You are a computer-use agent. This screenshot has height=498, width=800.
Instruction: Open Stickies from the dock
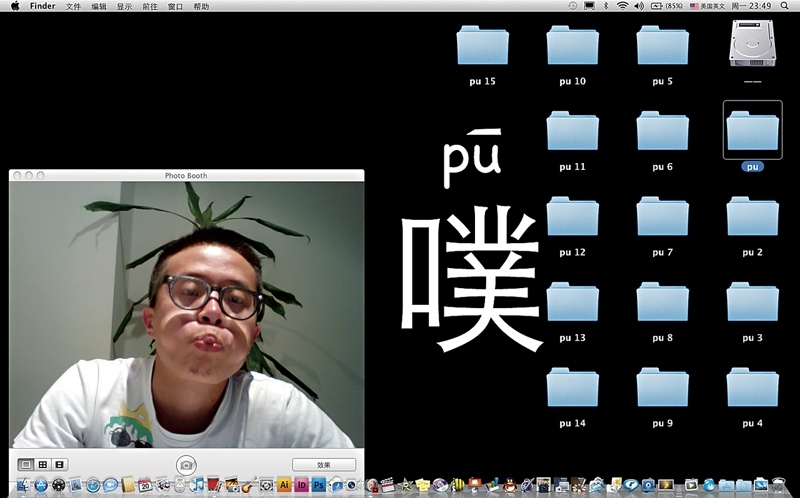click(423, 485)
